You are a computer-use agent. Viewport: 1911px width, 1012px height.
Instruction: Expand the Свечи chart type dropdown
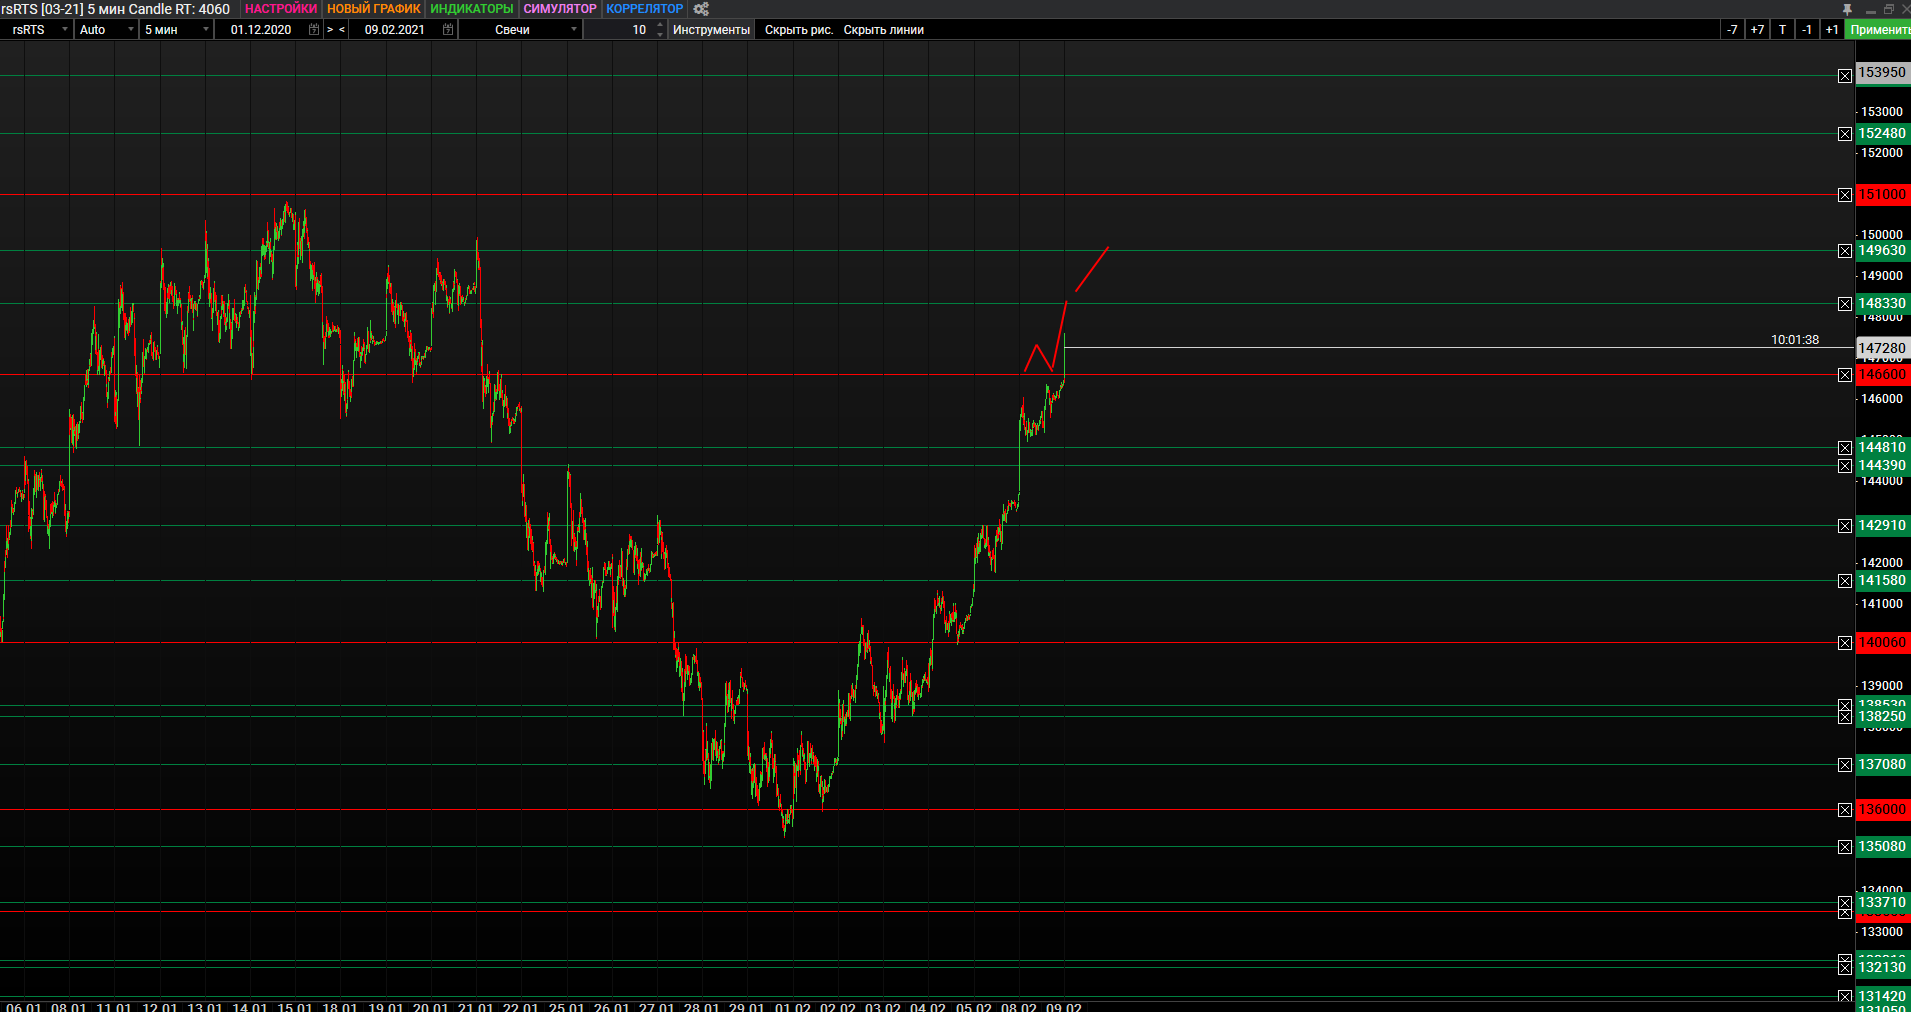535,30
